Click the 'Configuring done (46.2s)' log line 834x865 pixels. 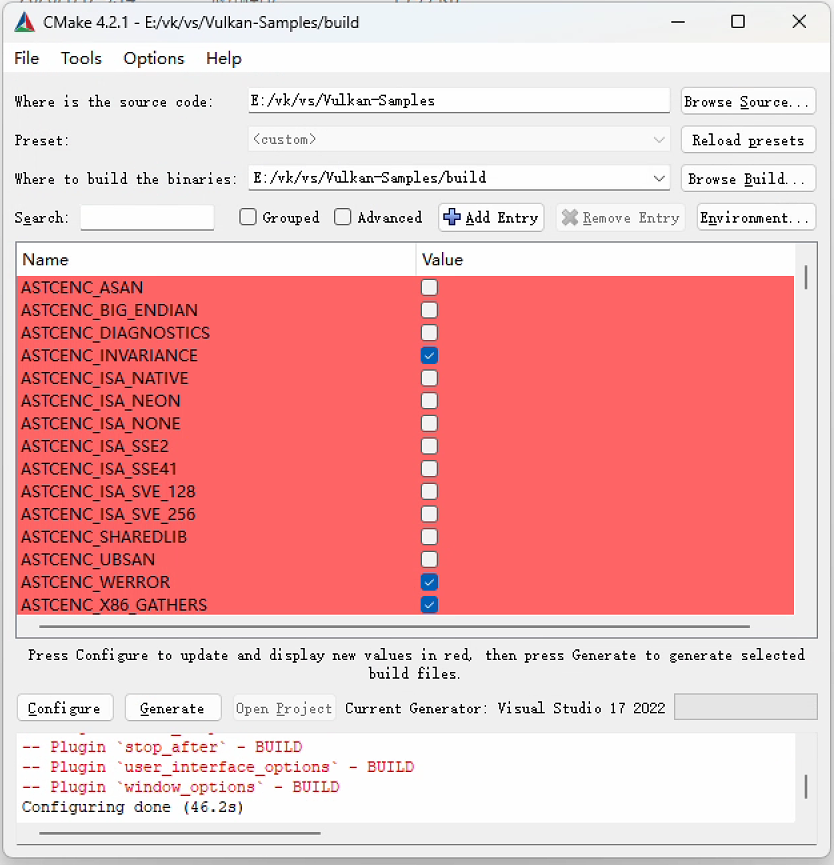pos(132,807)
